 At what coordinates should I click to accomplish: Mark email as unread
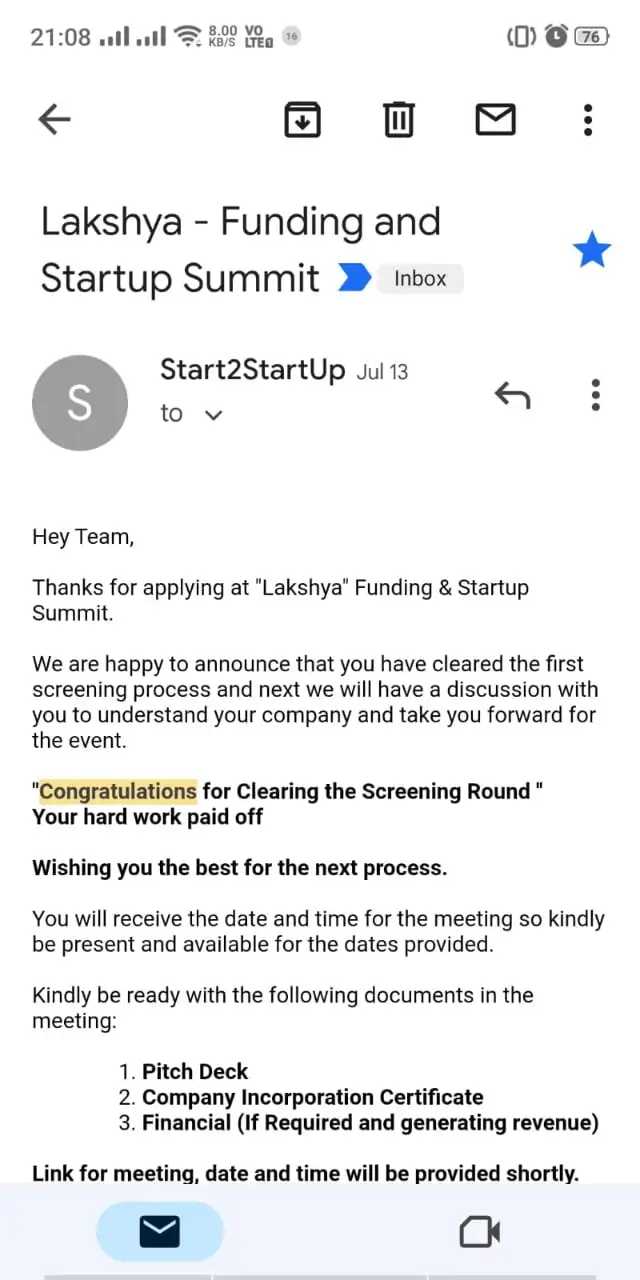495,120
